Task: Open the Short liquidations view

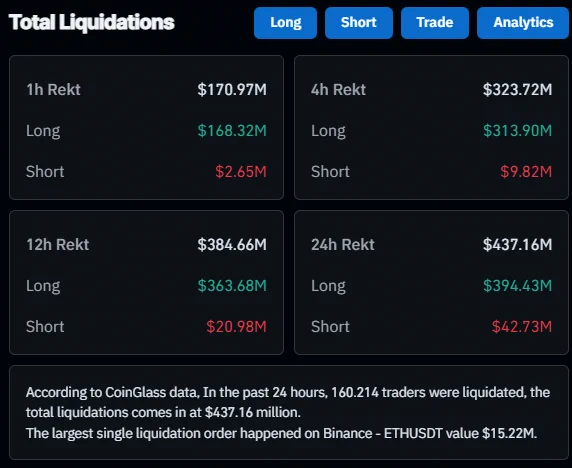Action: click(x=359, y=23)
